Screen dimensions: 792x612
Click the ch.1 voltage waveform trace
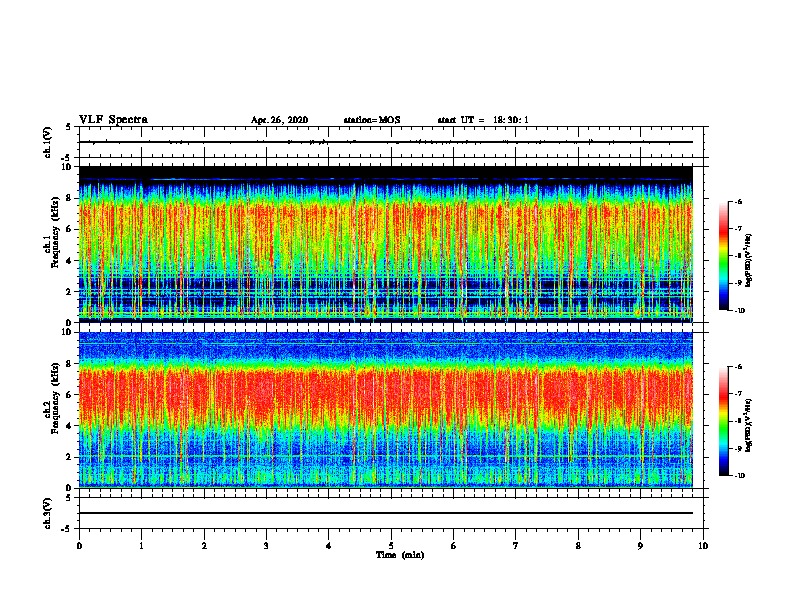point(386,142)
